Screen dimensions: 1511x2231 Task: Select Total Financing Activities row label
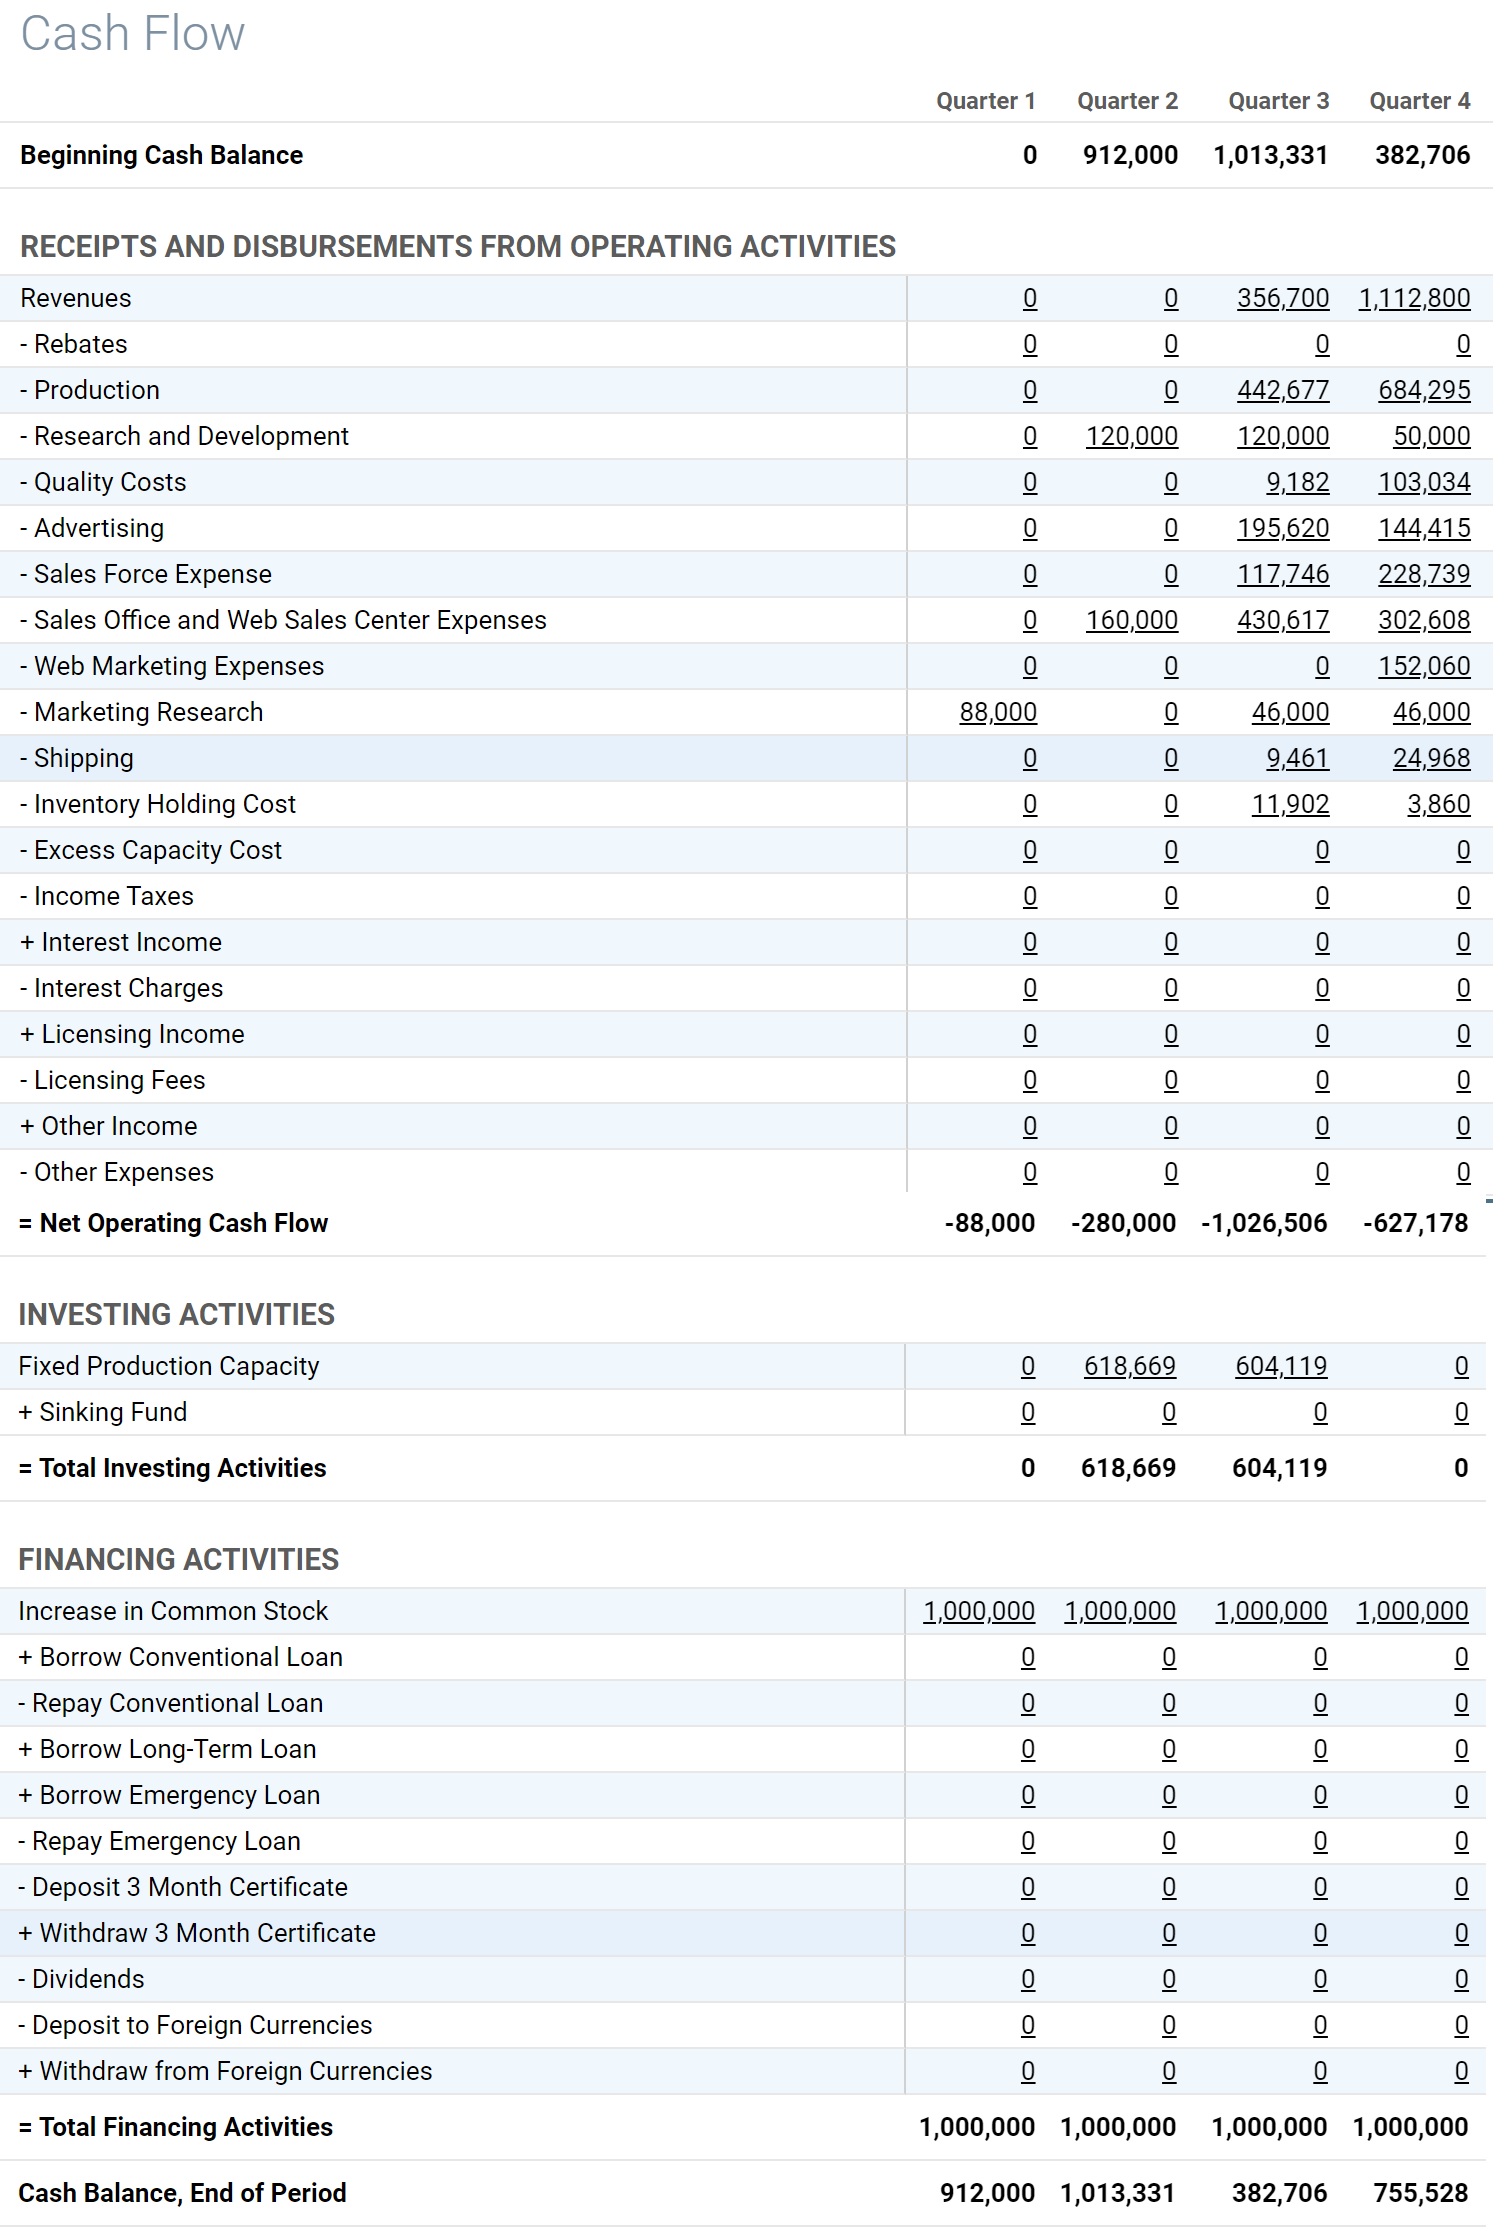[175, 2127]
